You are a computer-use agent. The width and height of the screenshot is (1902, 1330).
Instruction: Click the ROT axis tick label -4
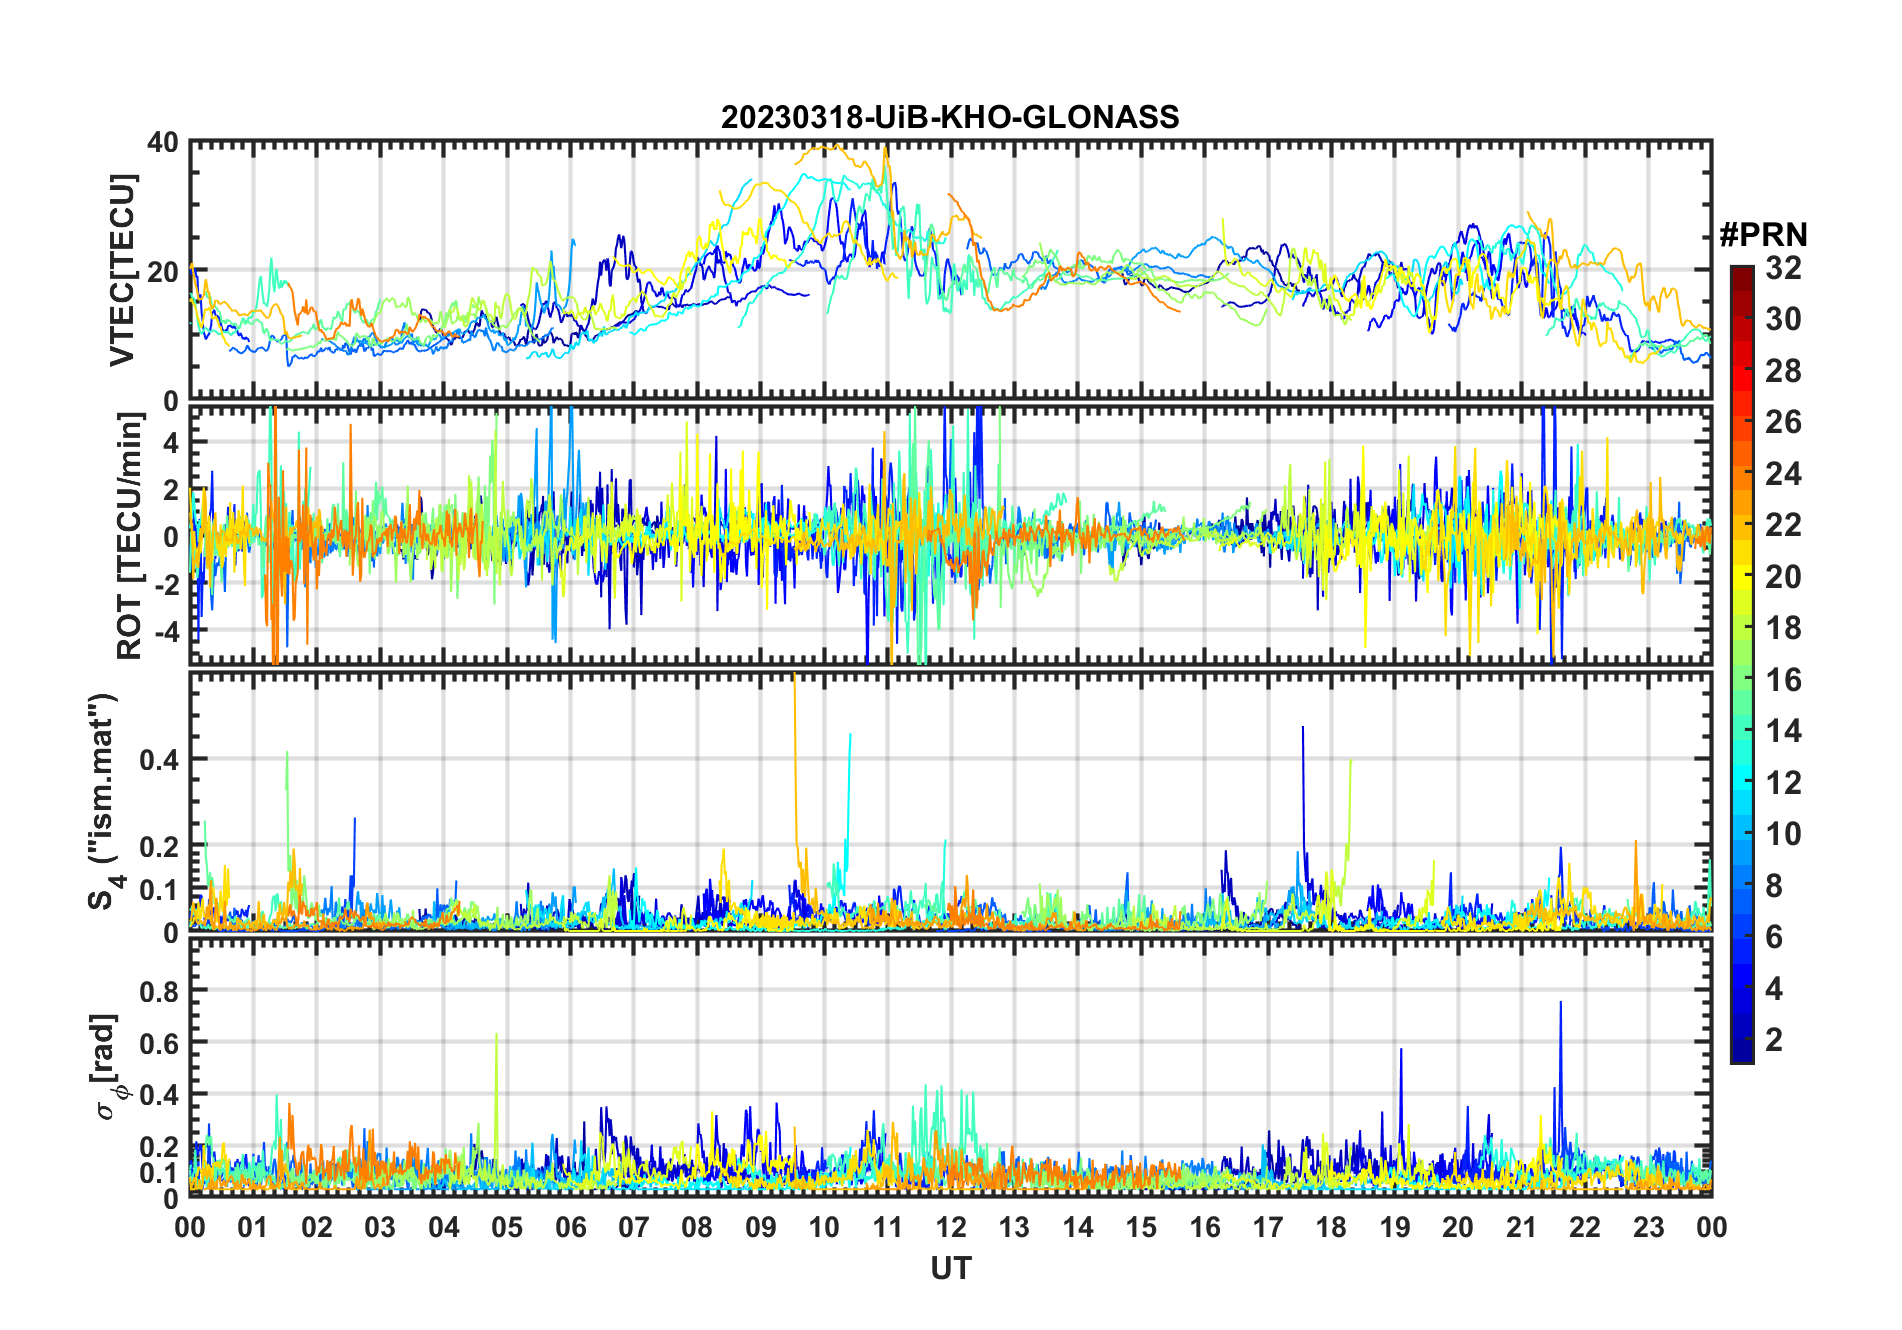point(166,632)
